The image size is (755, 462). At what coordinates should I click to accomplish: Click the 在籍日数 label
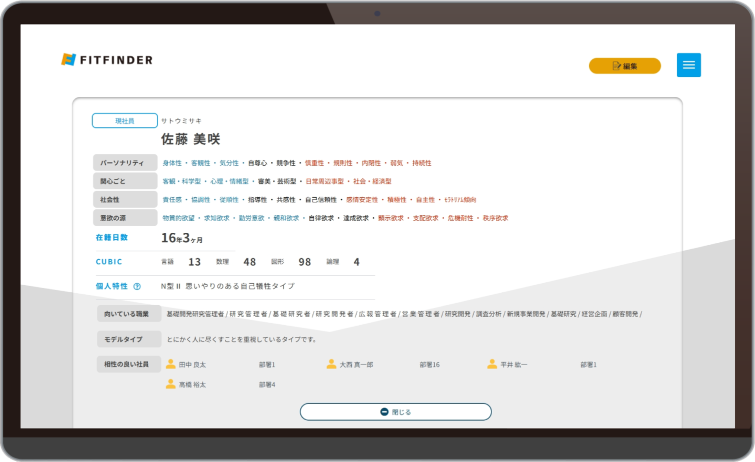pos(112,238)
